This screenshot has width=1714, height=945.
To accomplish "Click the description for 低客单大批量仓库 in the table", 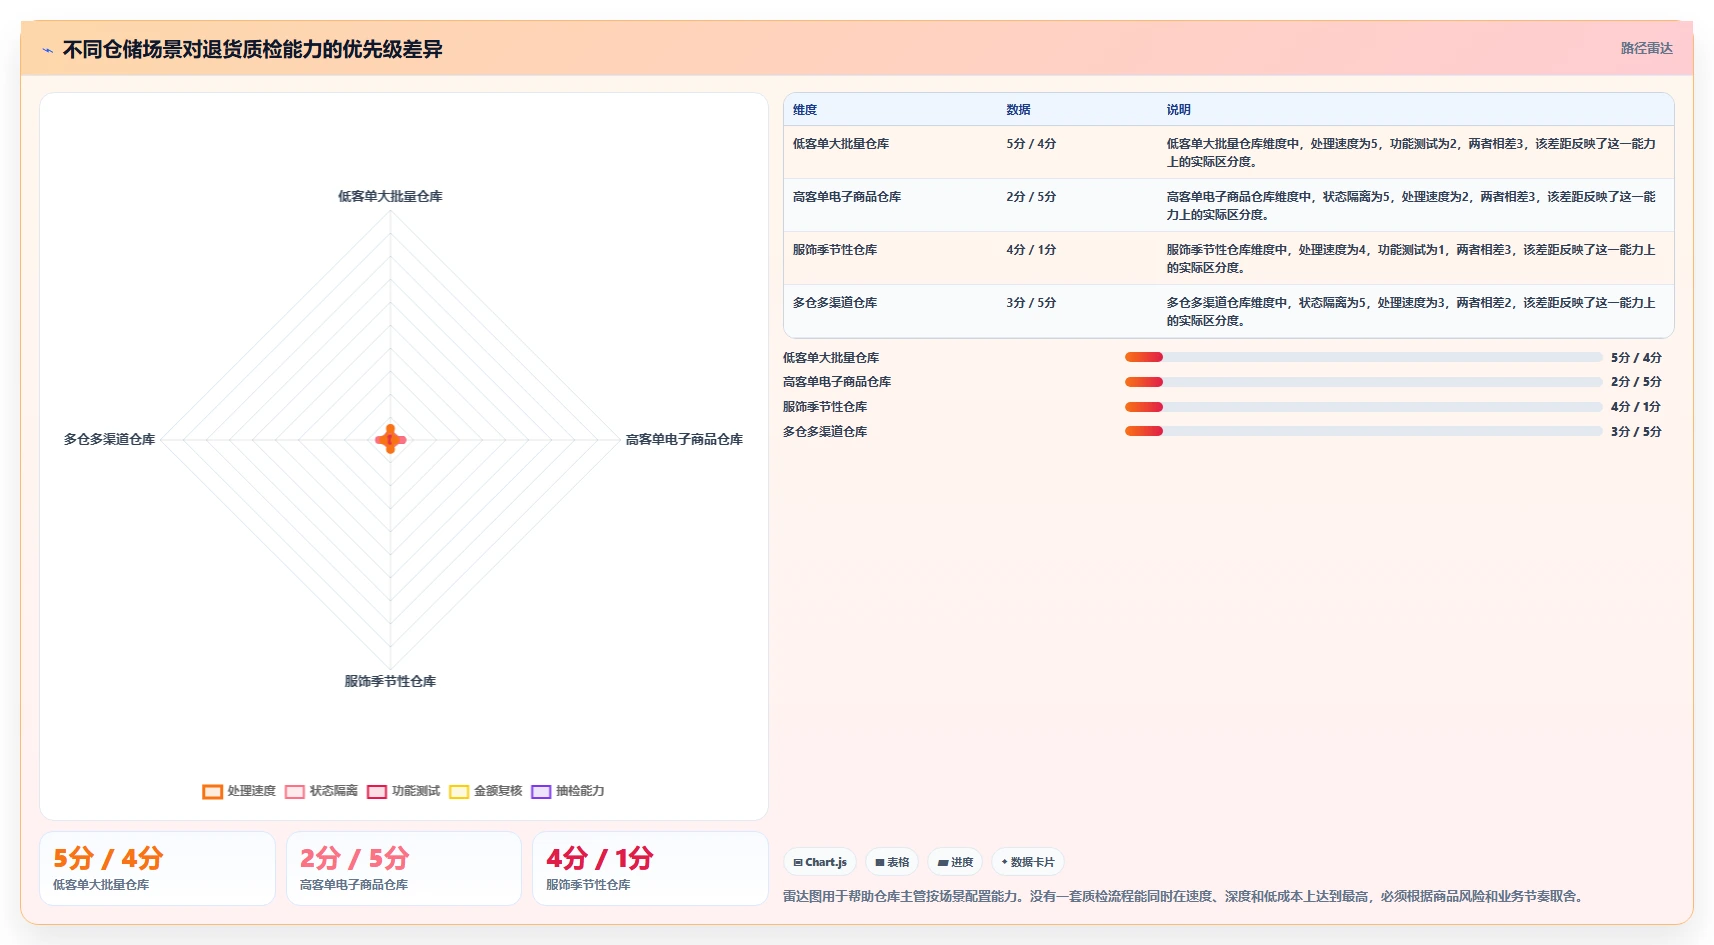I will click(x=1411, y=153).
